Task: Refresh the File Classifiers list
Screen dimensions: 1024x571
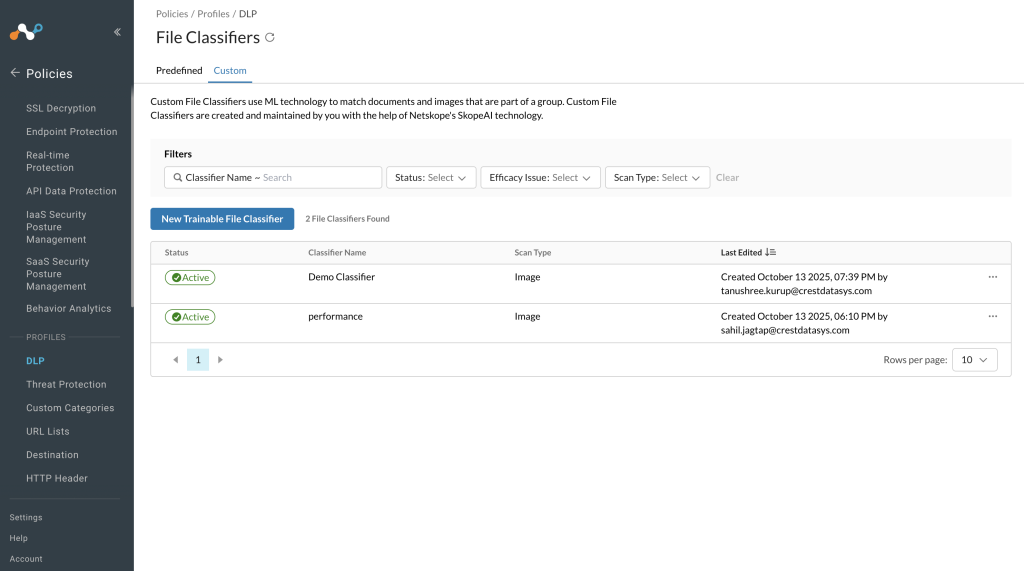Action: [270, 38]
